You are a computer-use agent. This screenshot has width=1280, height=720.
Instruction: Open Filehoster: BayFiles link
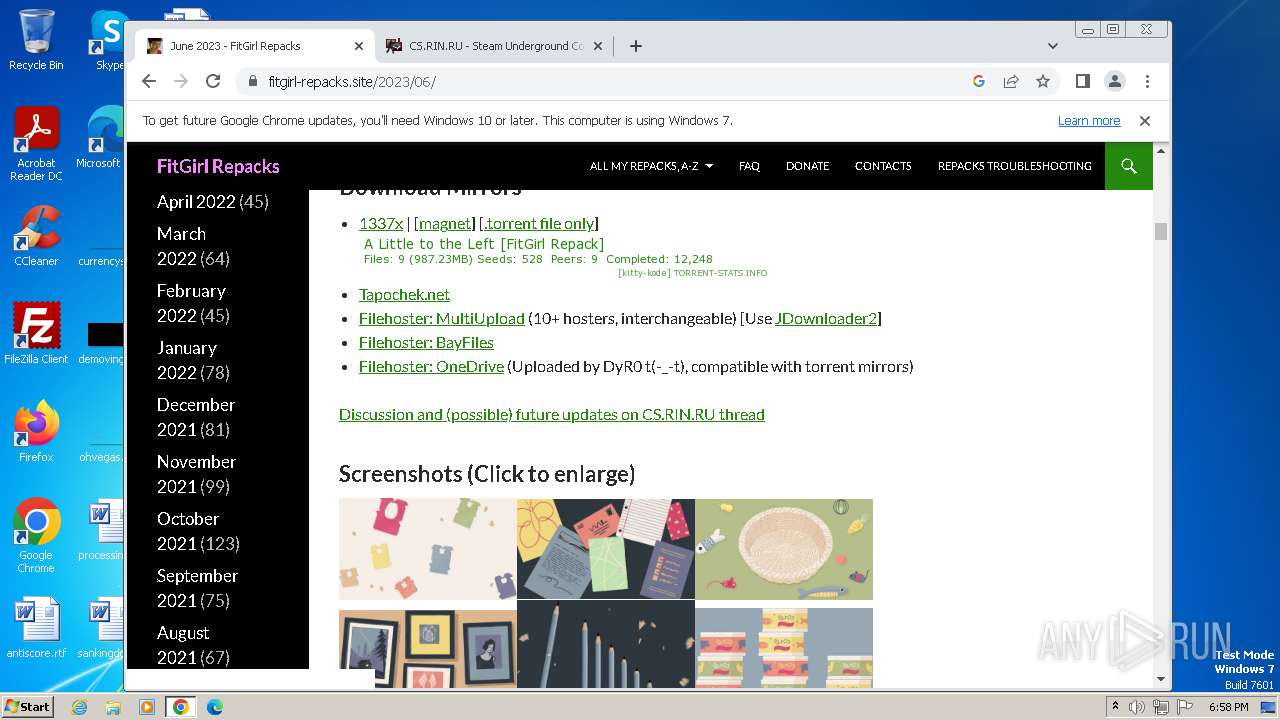426,343
